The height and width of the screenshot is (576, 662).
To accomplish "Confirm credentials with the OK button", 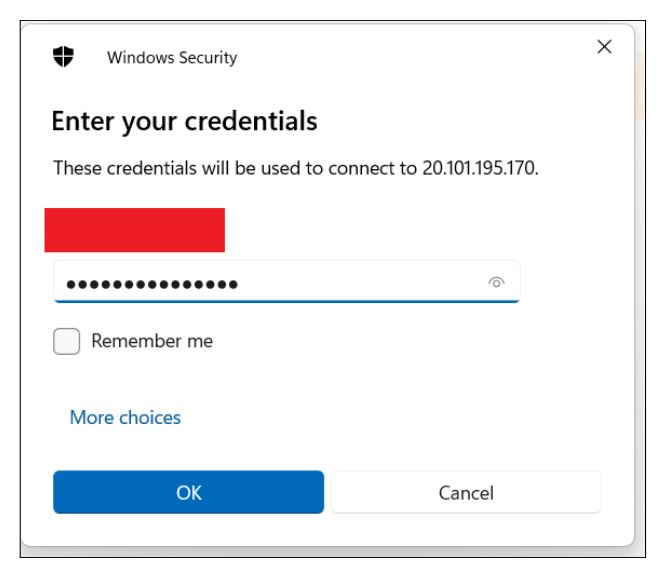I will tap(188, 492).
